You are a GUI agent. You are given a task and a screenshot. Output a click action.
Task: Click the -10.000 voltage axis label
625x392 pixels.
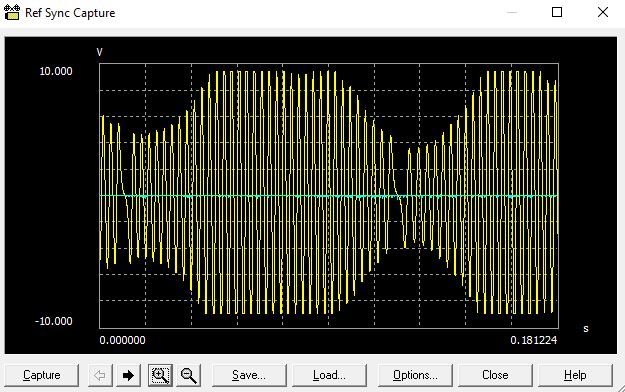click(54, 321)
